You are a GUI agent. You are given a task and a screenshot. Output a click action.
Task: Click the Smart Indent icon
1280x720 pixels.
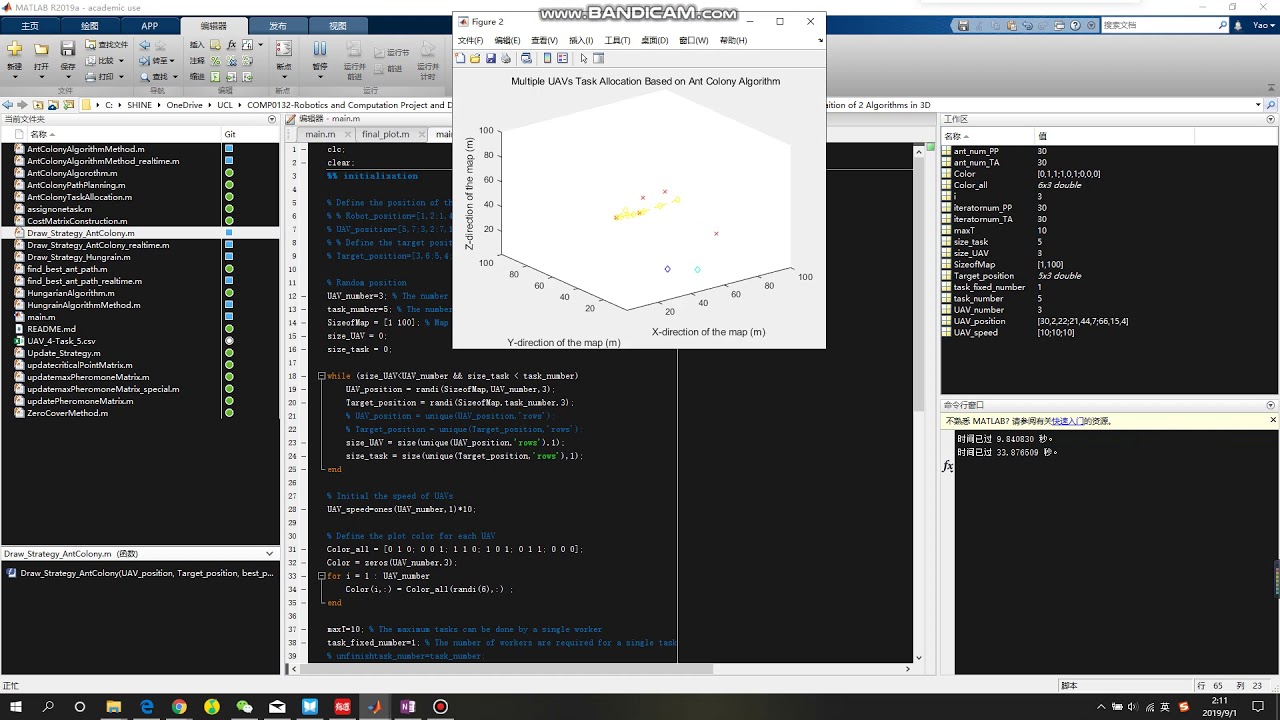[215, 77]
